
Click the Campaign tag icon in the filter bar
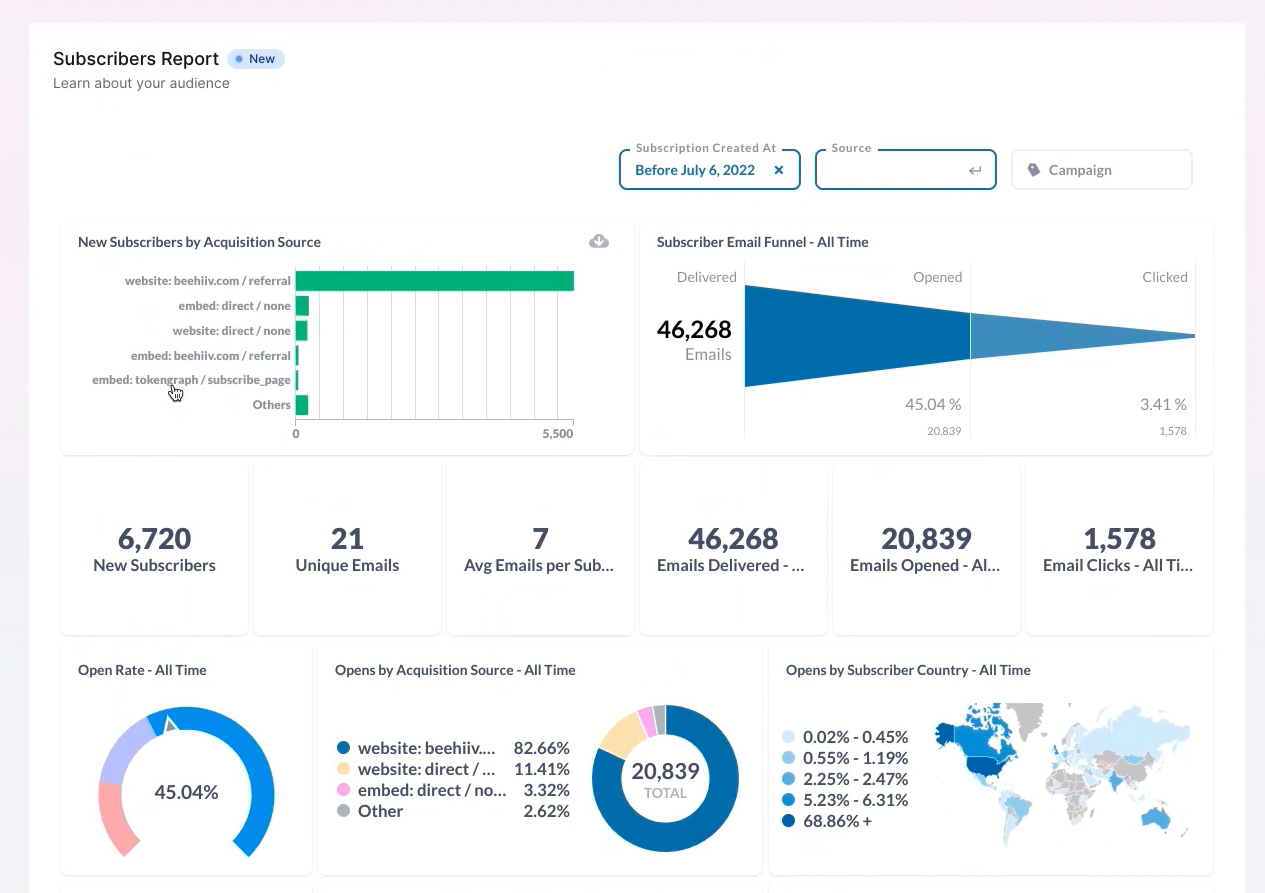pos(1033,169)
